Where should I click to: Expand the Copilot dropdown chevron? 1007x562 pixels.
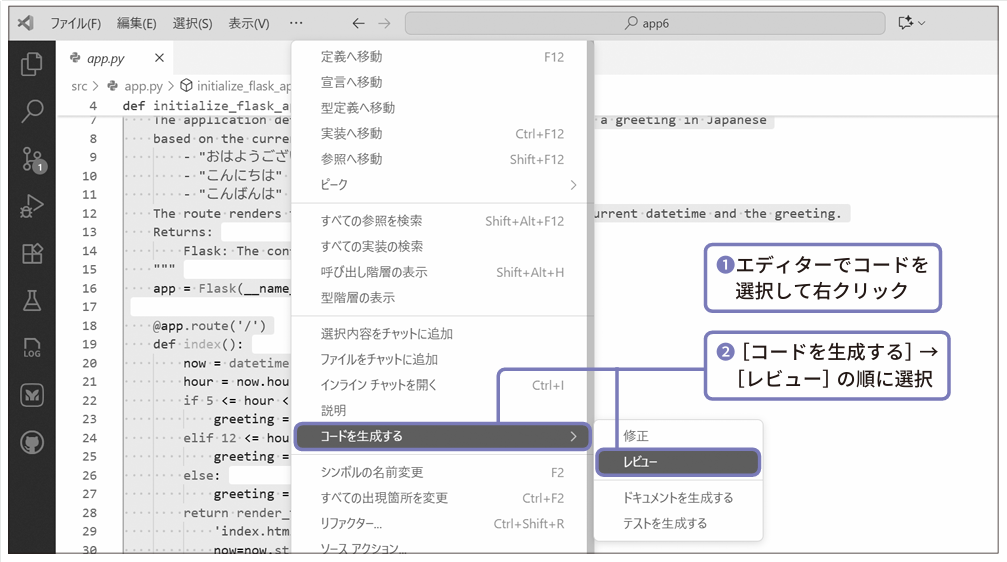[x=922, y=23]
